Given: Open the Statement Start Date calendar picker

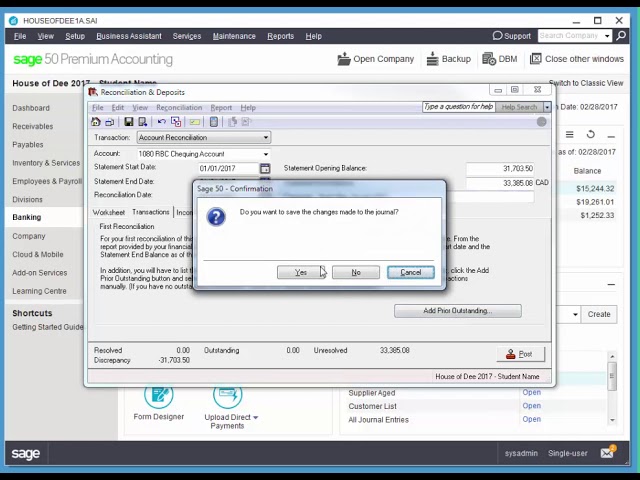Looking at the screenshot, I should click(265, 168).
